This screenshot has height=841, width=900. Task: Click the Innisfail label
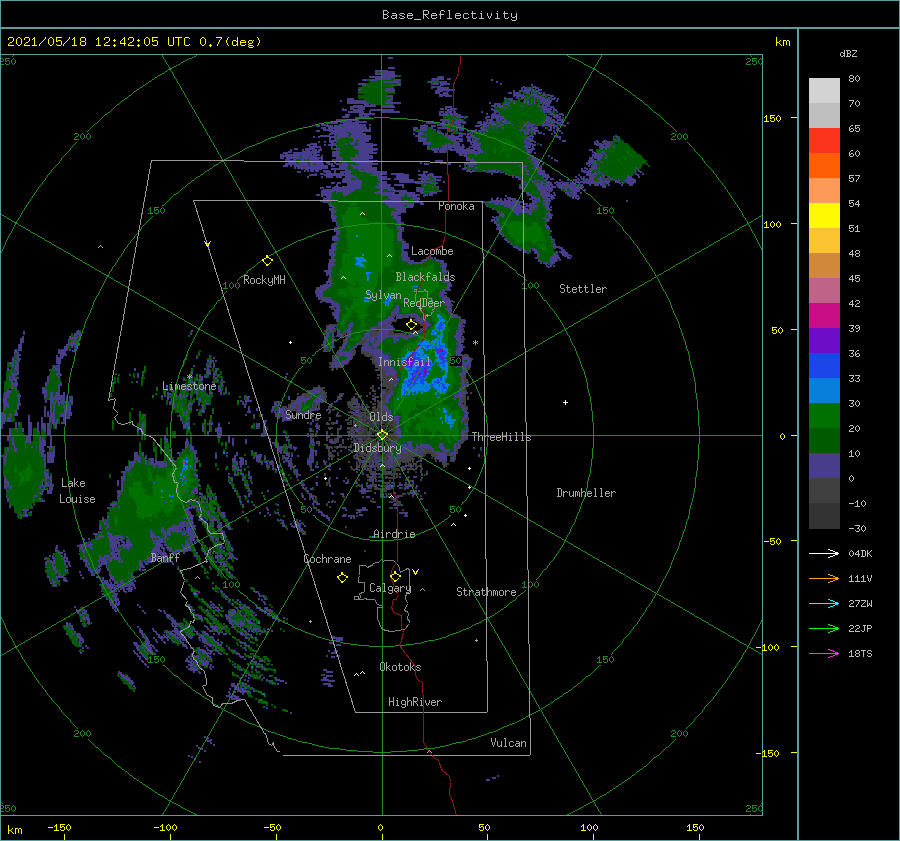tap(404, 362)
